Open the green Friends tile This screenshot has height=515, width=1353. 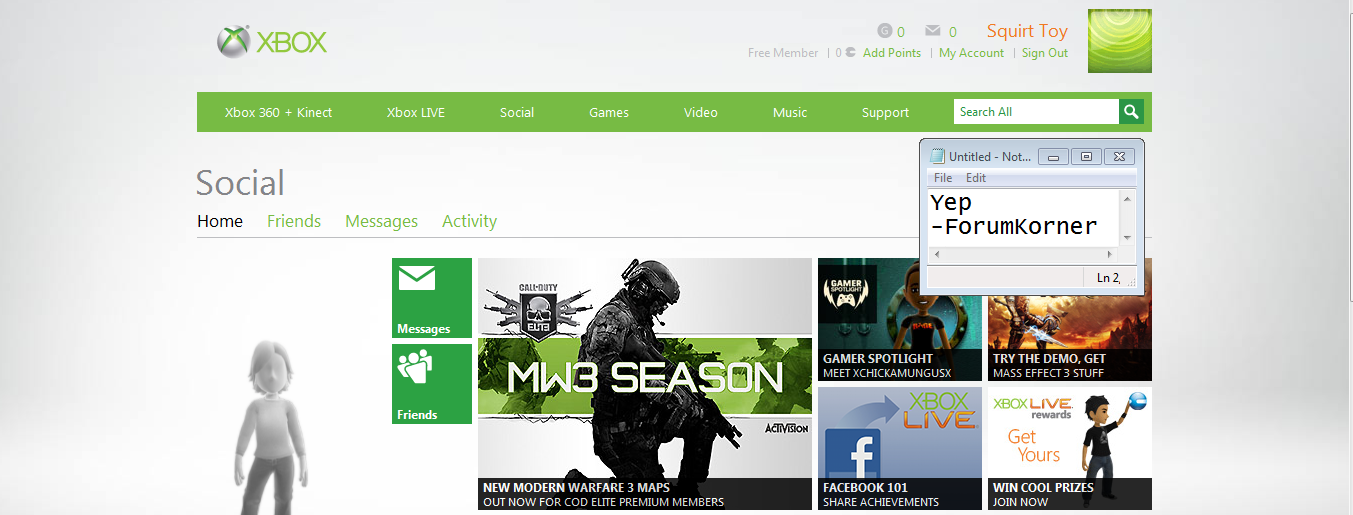tap(432, 384)
